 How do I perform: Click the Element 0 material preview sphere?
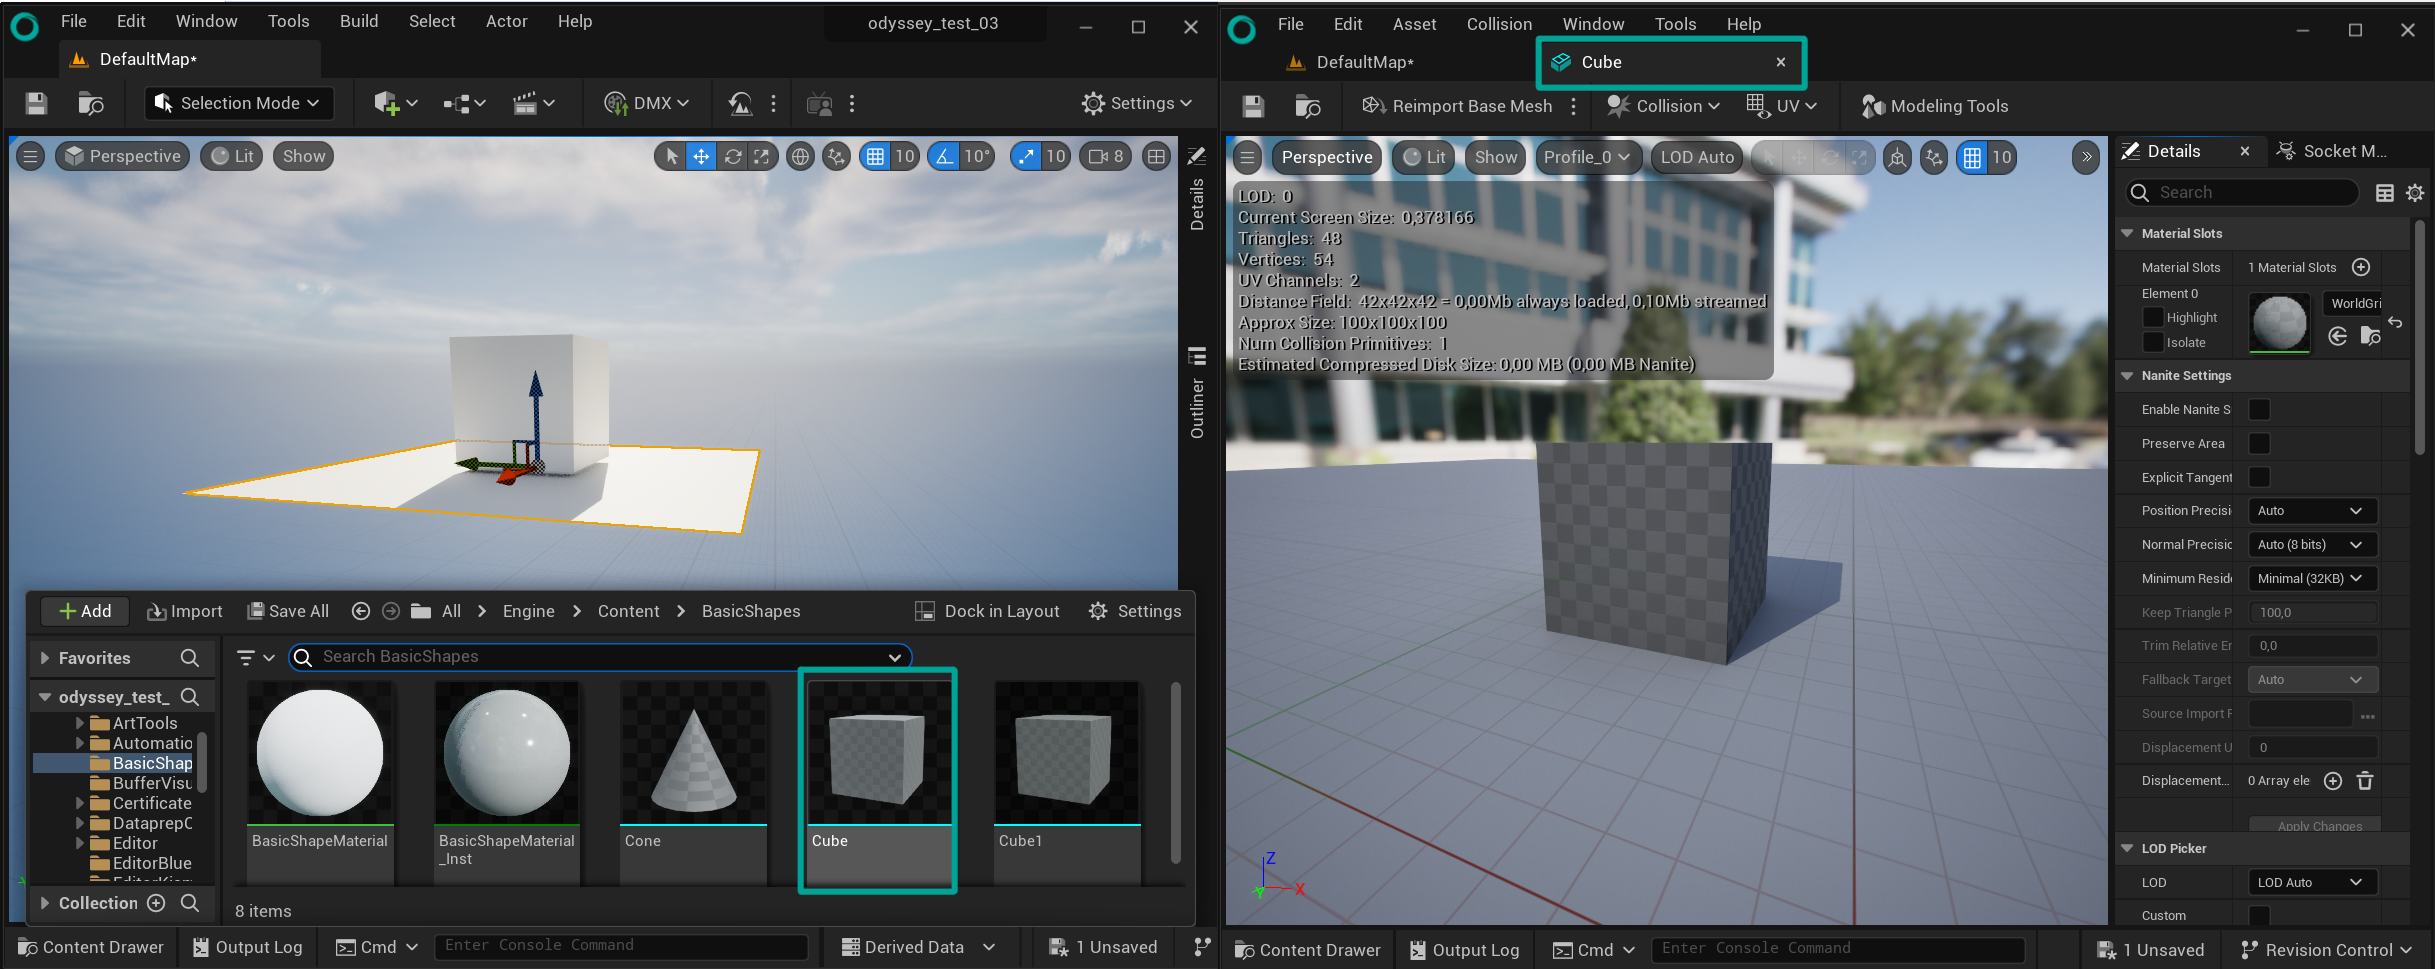[x=2279, y=322]
